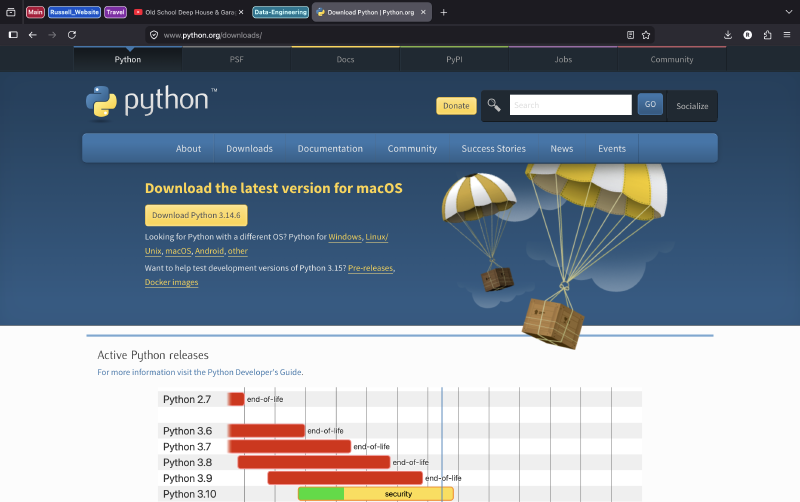Follow the Windows link
800x502 pixels.
coord(345,237)
